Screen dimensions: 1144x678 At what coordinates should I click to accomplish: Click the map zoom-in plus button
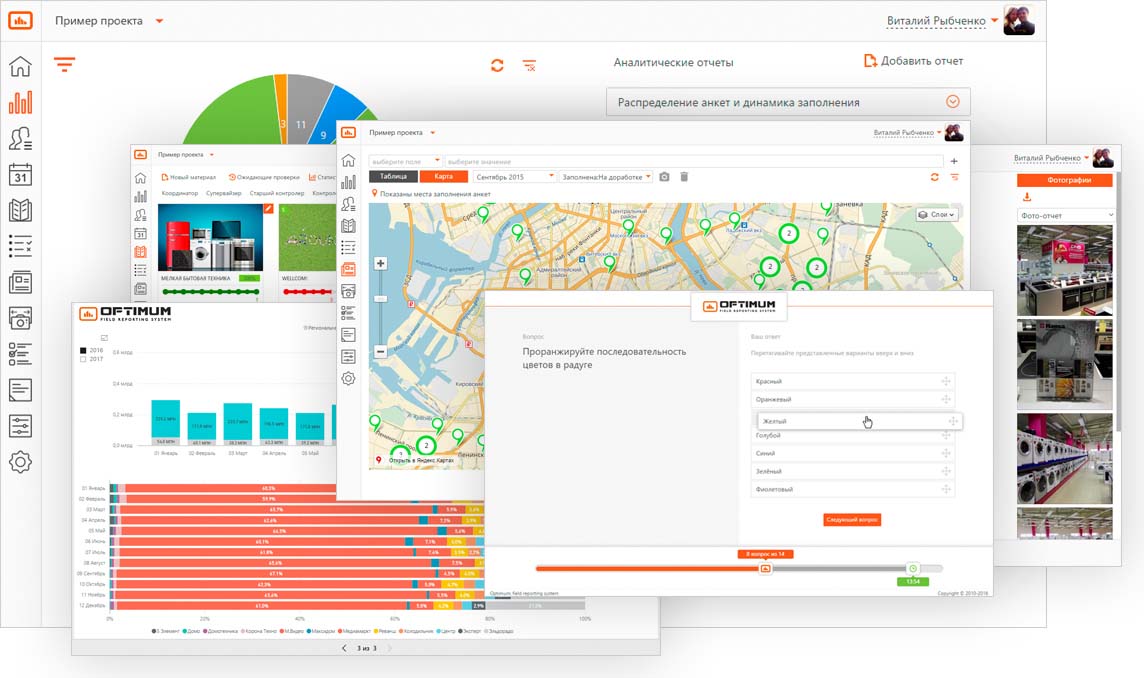pos(380,263)
